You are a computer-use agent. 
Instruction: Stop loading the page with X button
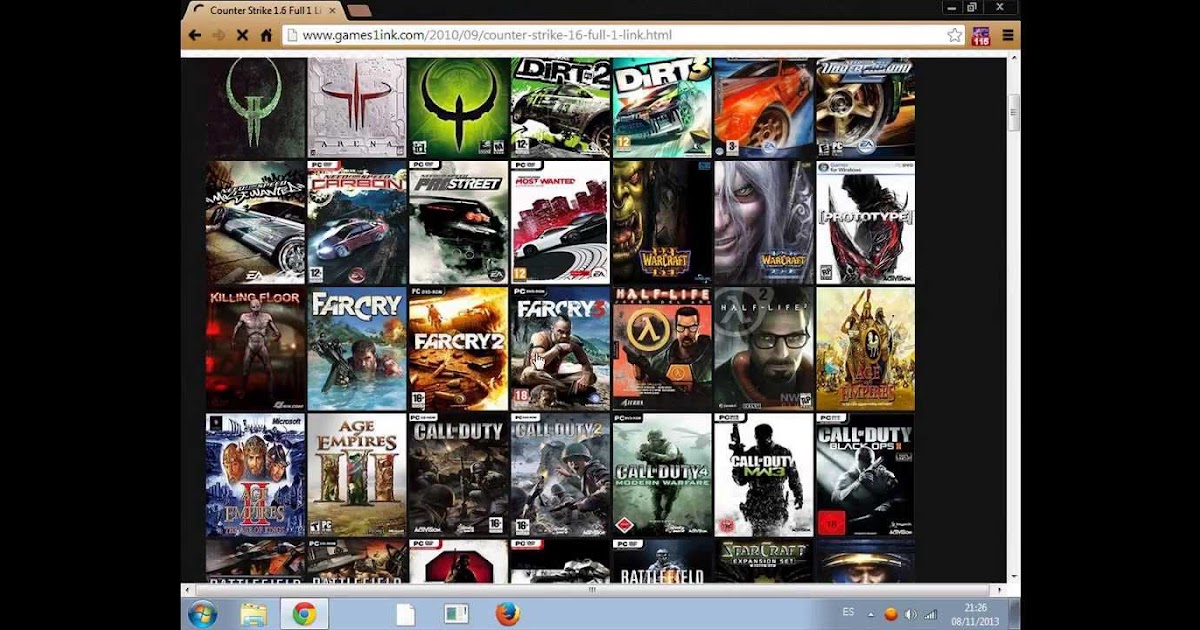tap(243, 35)
